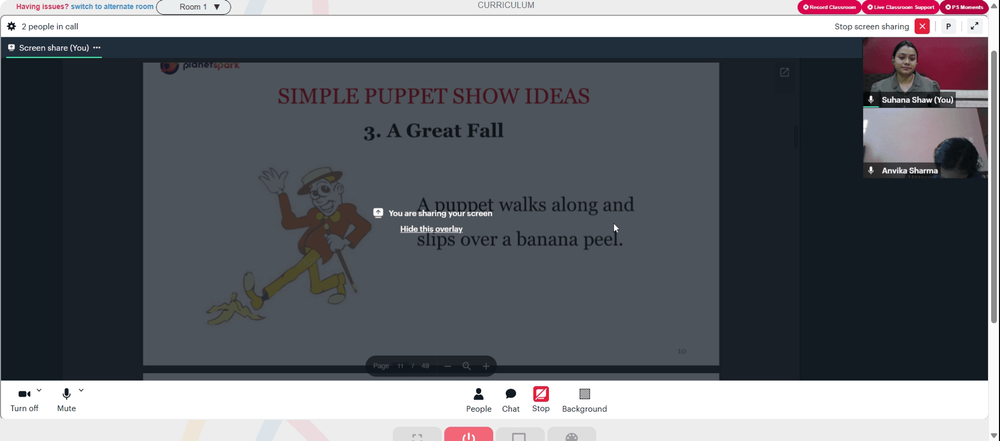1000x441 pixels.
Task: Click the red power button
Action: [x=469, y=435]
